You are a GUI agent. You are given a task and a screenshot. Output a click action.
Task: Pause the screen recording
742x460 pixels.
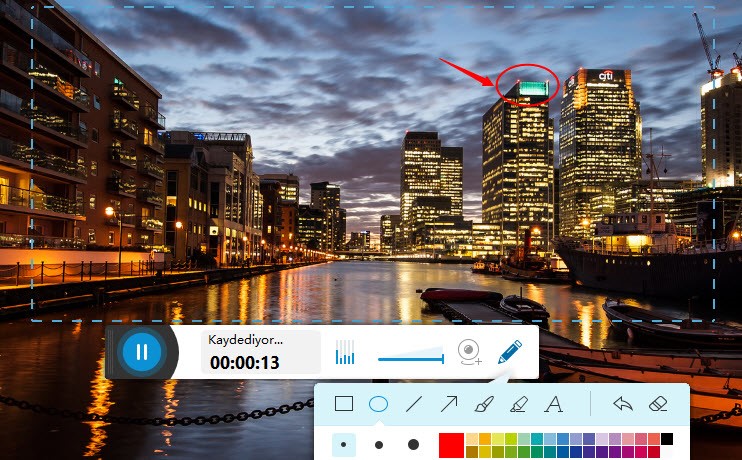[141, 352]
